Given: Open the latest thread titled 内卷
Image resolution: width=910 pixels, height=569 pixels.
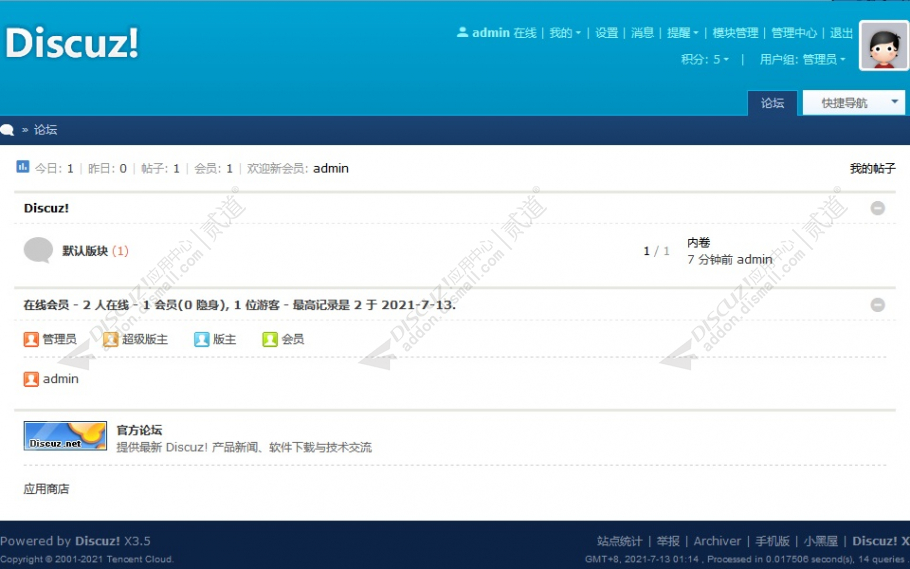Looking at the screenshot, I should click(x=699, y=243).
